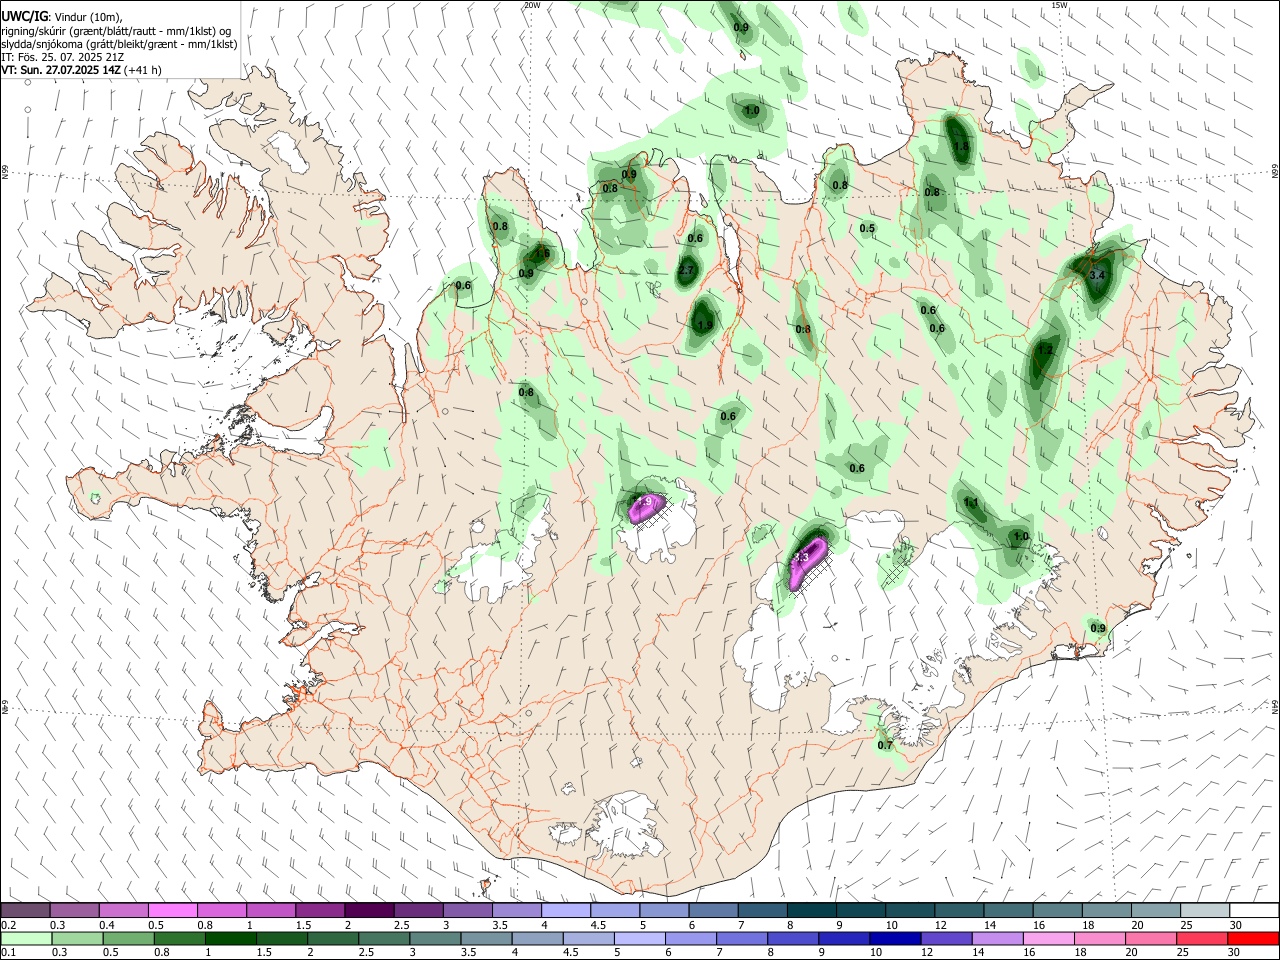Pick the deep purple snow swatch between 2 and 2.5
1280x960 pixels.
(x=368, y=911)
